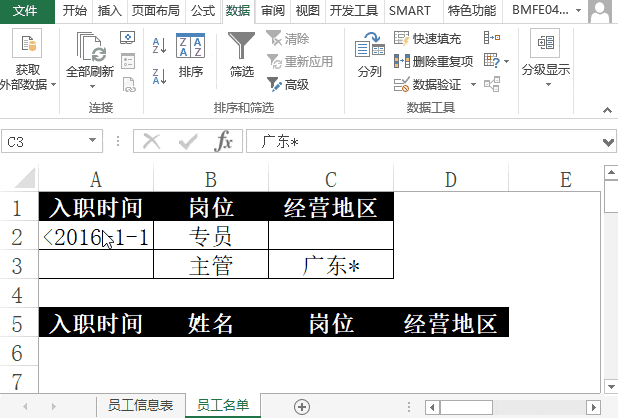The image size is (618, 418).
Task: Click the user account avatar icon
Action: pos(600,11)
